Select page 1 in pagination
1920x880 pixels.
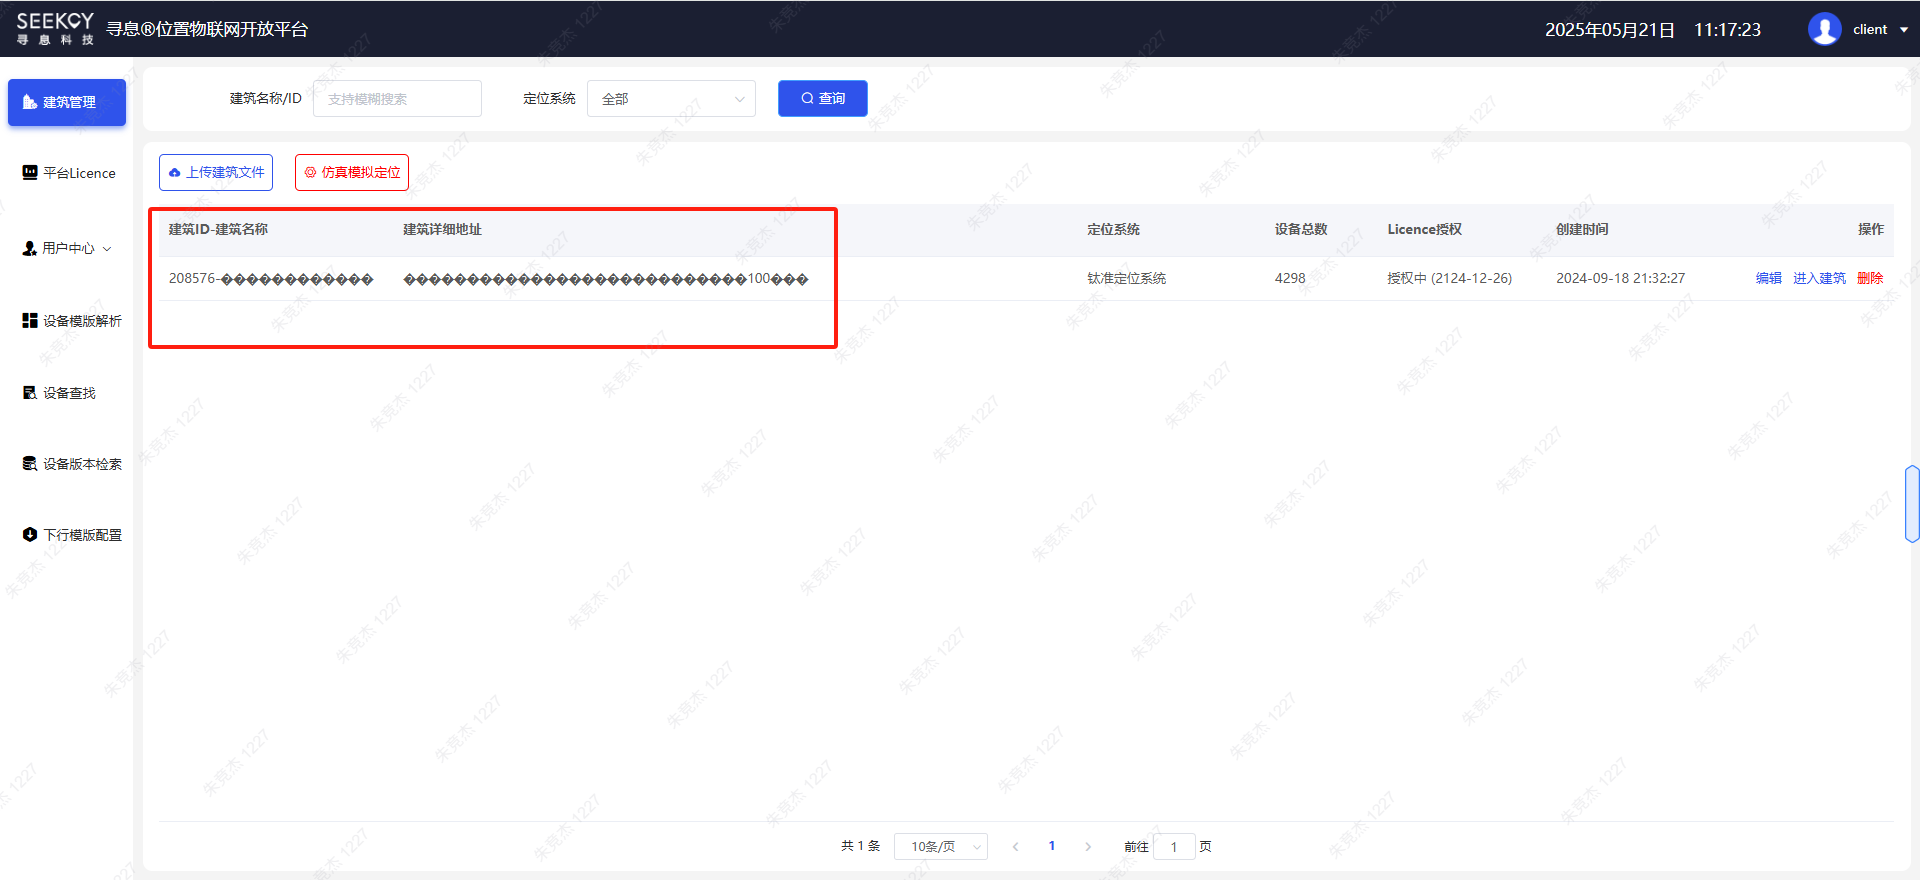[x=1052, y=846]
